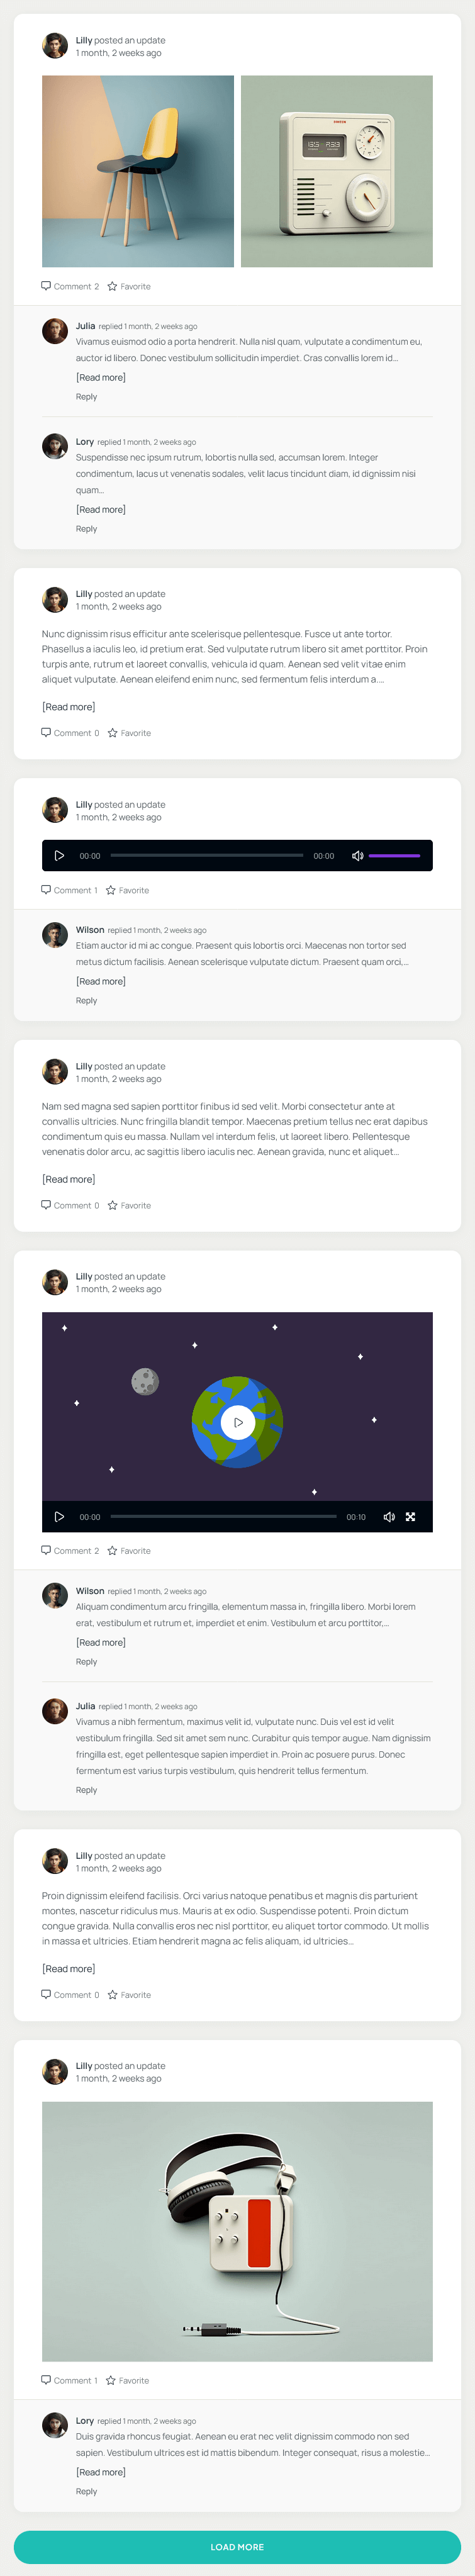Click the video fullscreen icon
This screenshot has height=2576, width=475.
tap(410, 1516)
